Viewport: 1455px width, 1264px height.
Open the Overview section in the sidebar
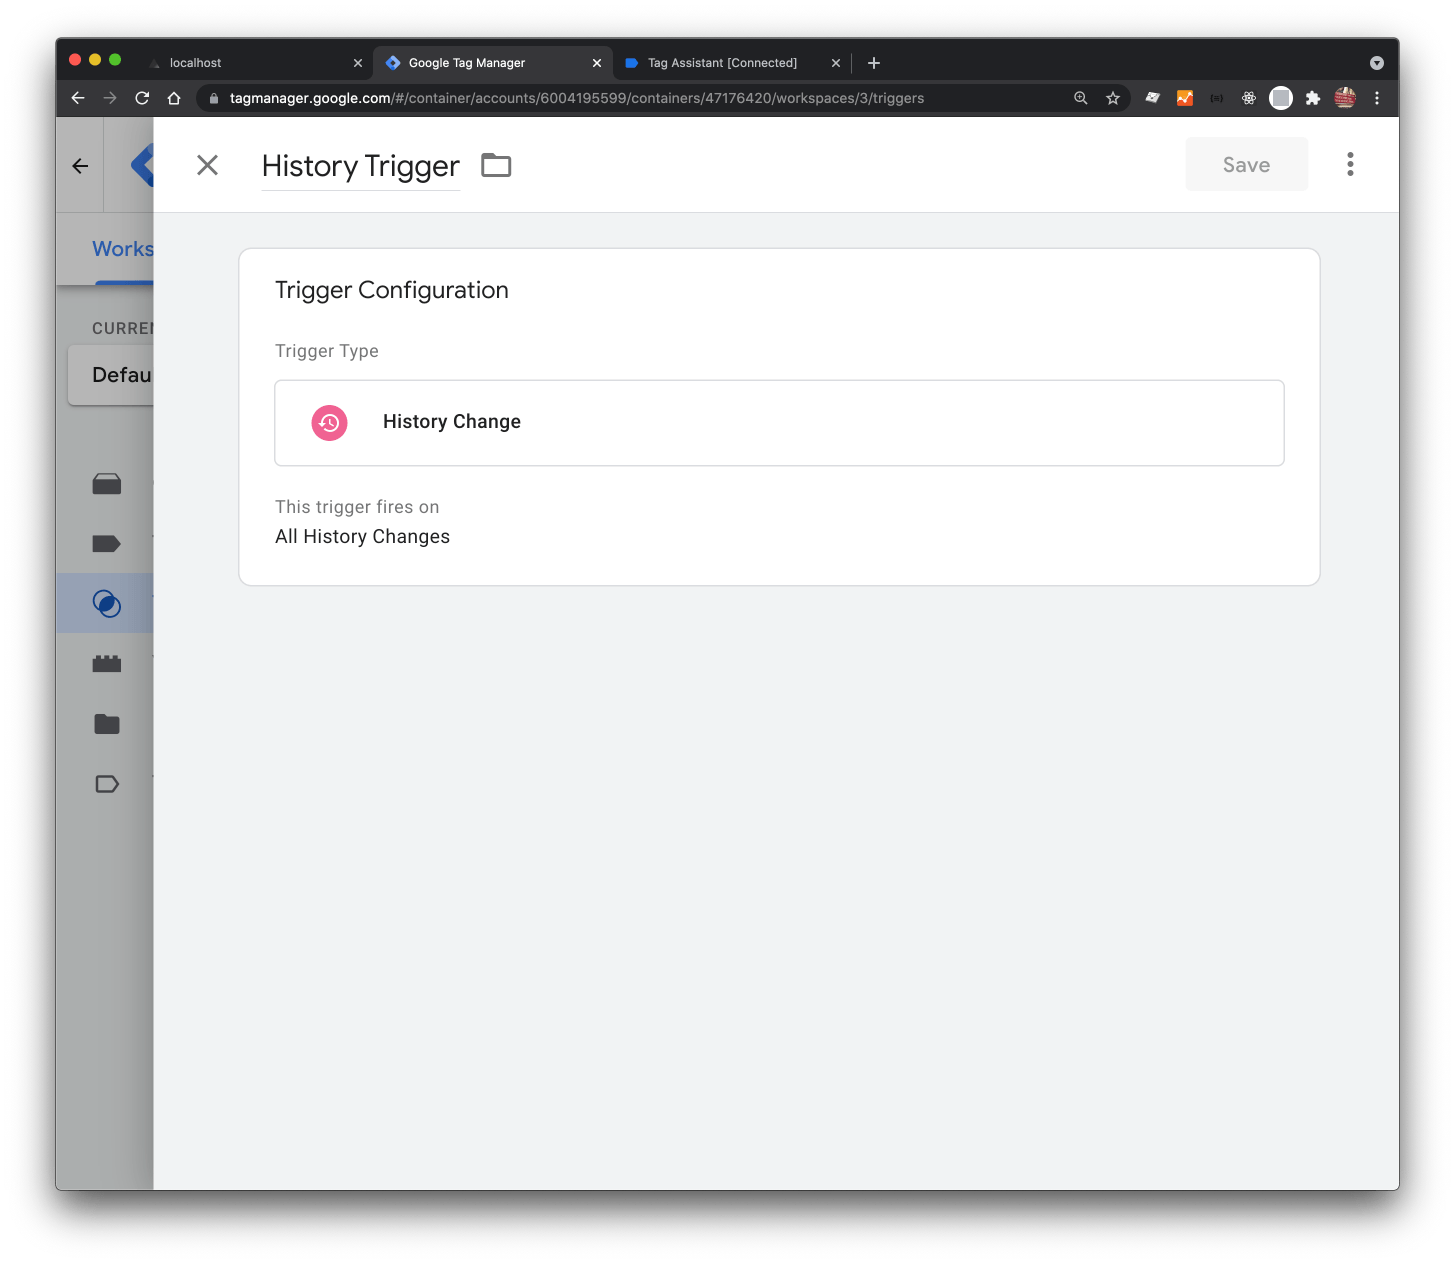(x=106, y=484)
